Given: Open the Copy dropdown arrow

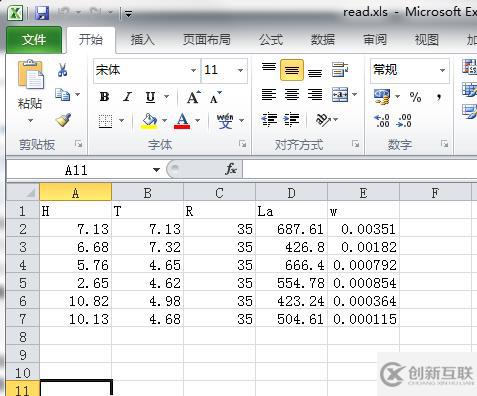Looking at the screenshot, I should pos(78,95).
